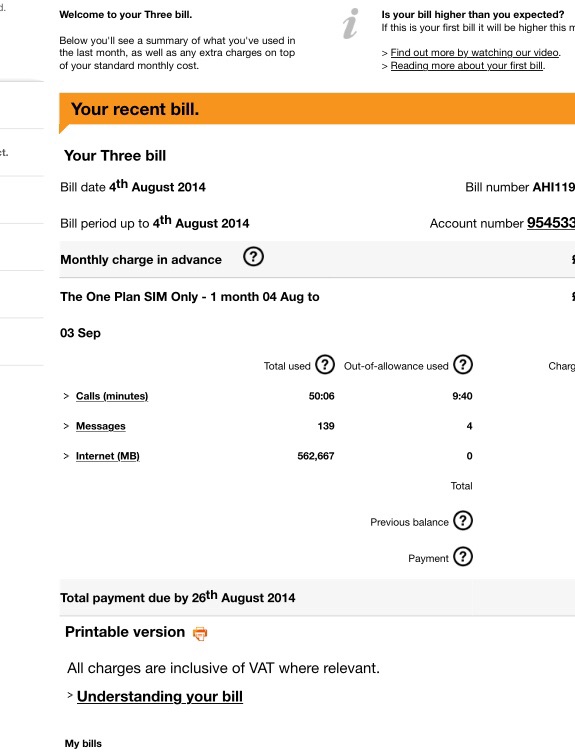Expand the Calls (minutes) row arrow
This screenshot has height=756, width=575.
tap(66, 396)
